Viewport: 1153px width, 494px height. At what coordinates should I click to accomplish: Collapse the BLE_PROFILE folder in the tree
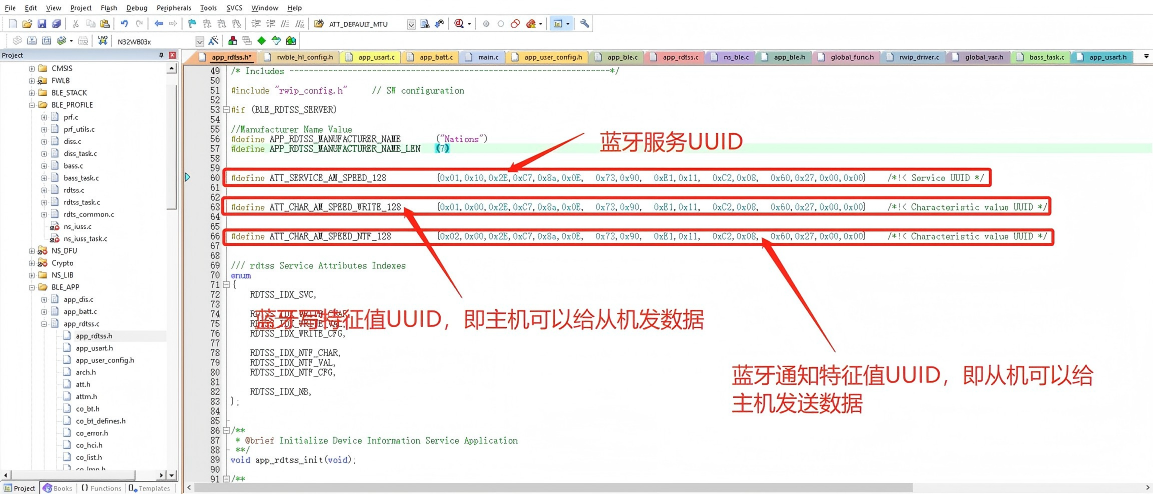coord(32,104)
